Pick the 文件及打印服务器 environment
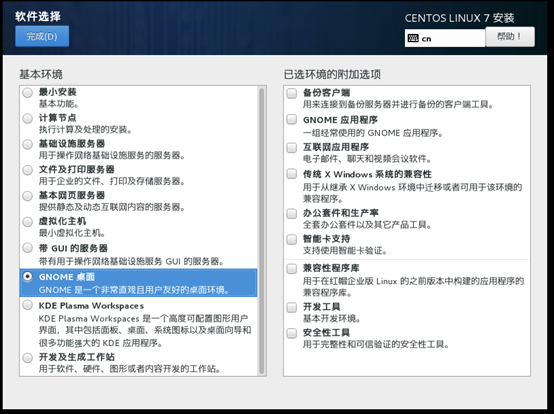554x414 pixels. pyautogui.click(x=28, y=170)
